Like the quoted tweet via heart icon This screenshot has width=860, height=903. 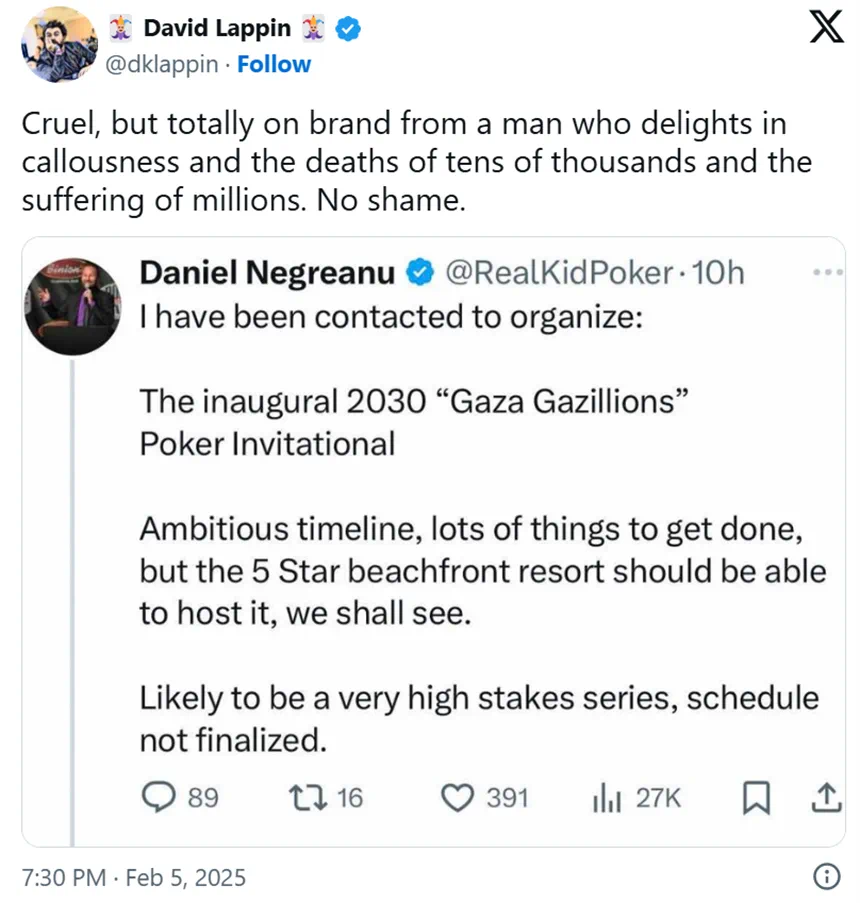(457, 797)
